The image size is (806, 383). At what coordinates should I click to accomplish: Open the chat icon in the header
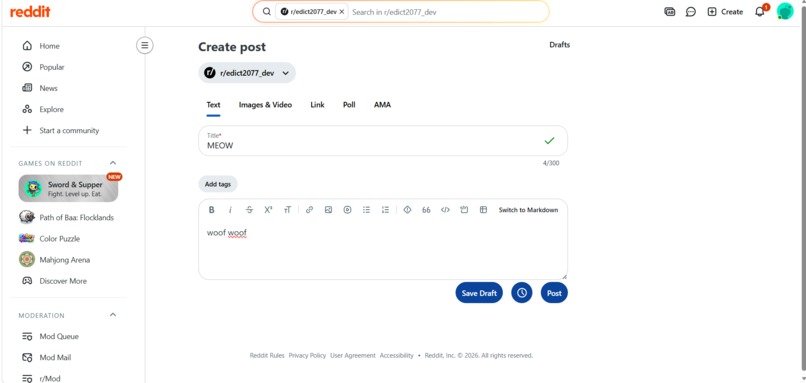point(691,12)
